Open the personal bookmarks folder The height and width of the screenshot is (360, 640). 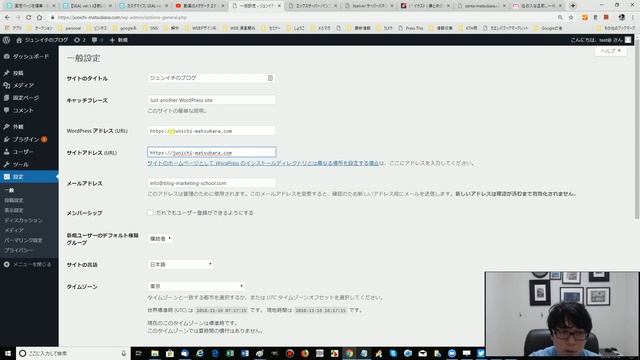pyautogui.click(x=70, y=28)
